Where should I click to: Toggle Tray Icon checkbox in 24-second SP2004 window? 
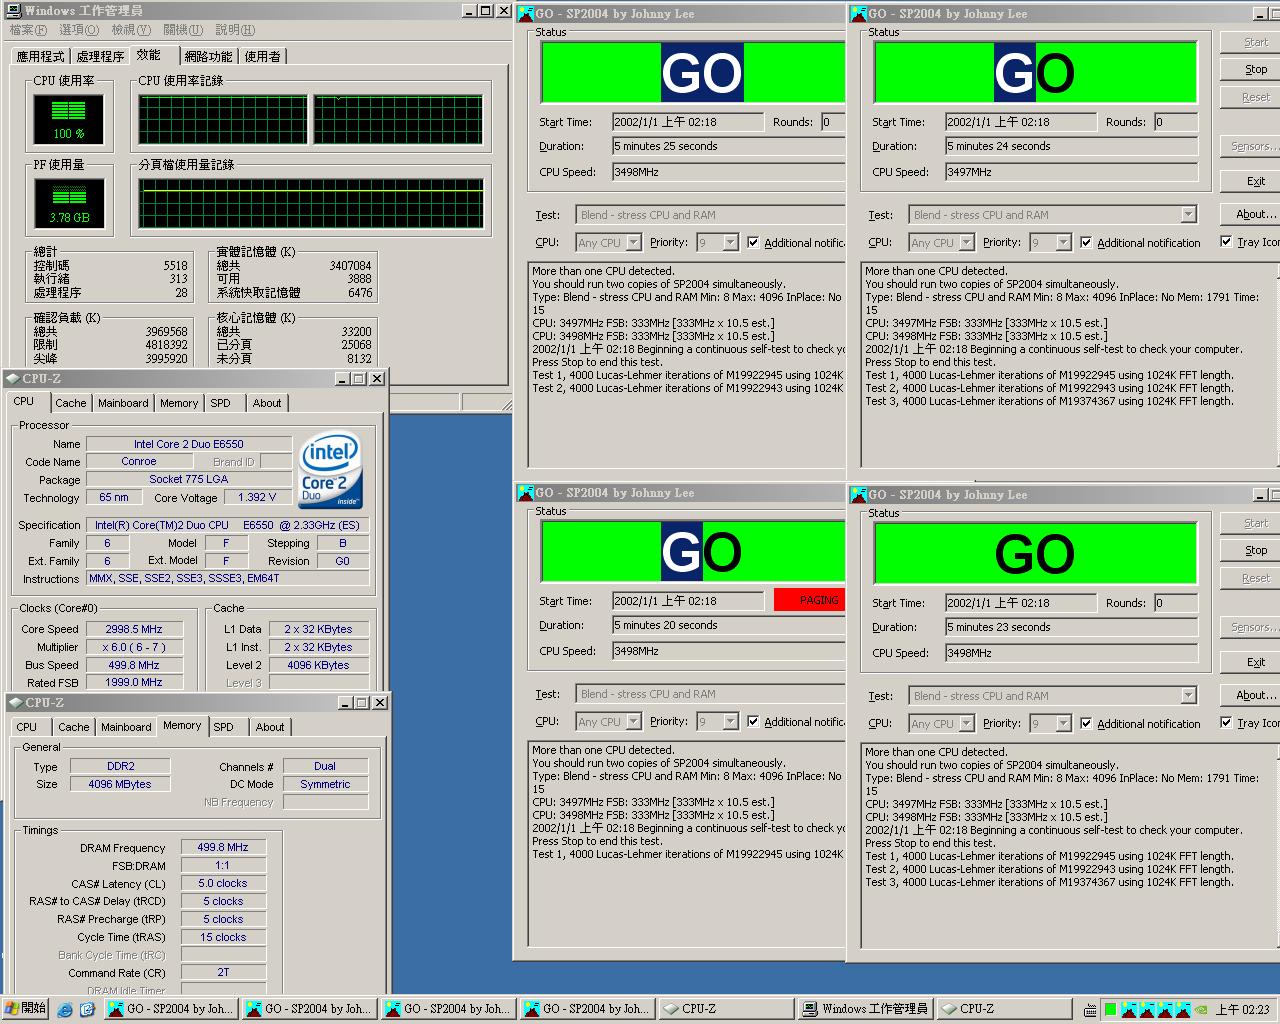1226,241
